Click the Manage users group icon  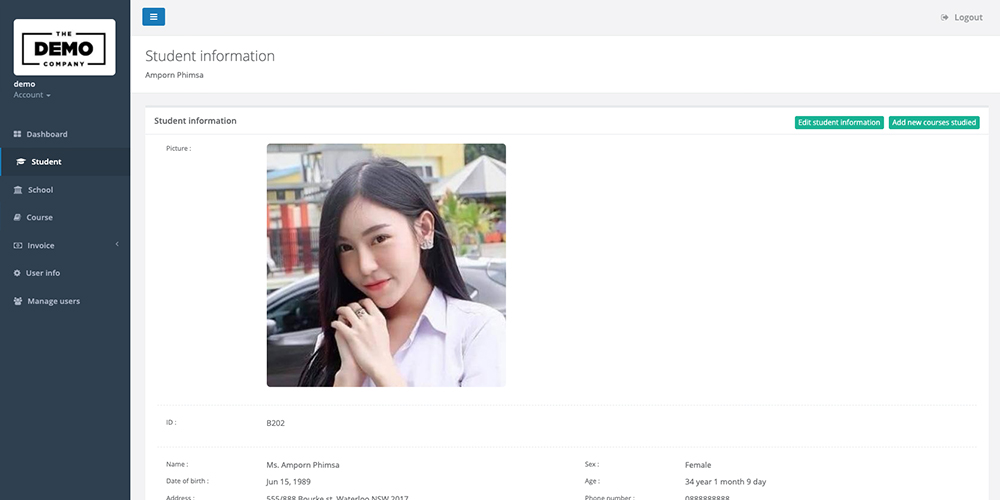pyautogui.click(x=18, y=301)
